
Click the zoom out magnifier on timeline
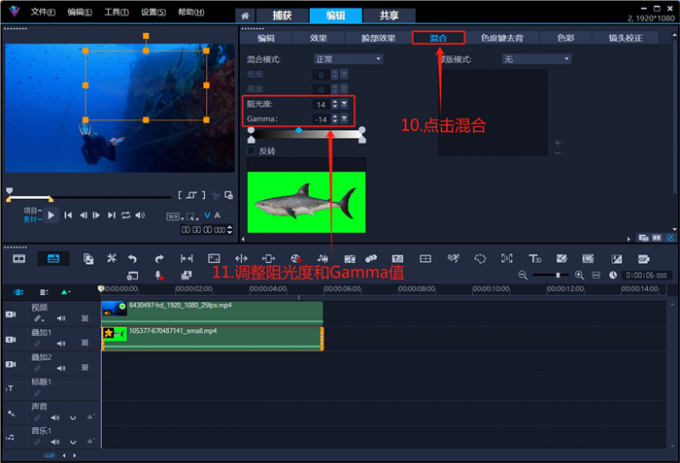pyautogui.click(x=523, y=275)
